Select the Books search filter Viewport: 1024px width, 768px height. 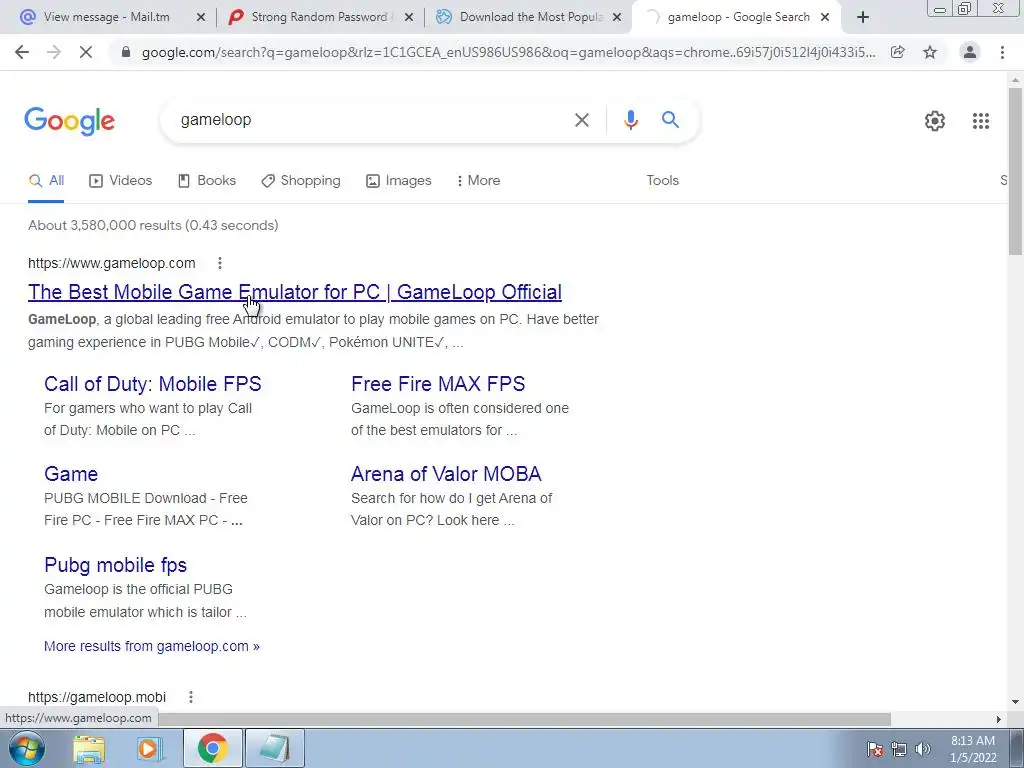206,181
